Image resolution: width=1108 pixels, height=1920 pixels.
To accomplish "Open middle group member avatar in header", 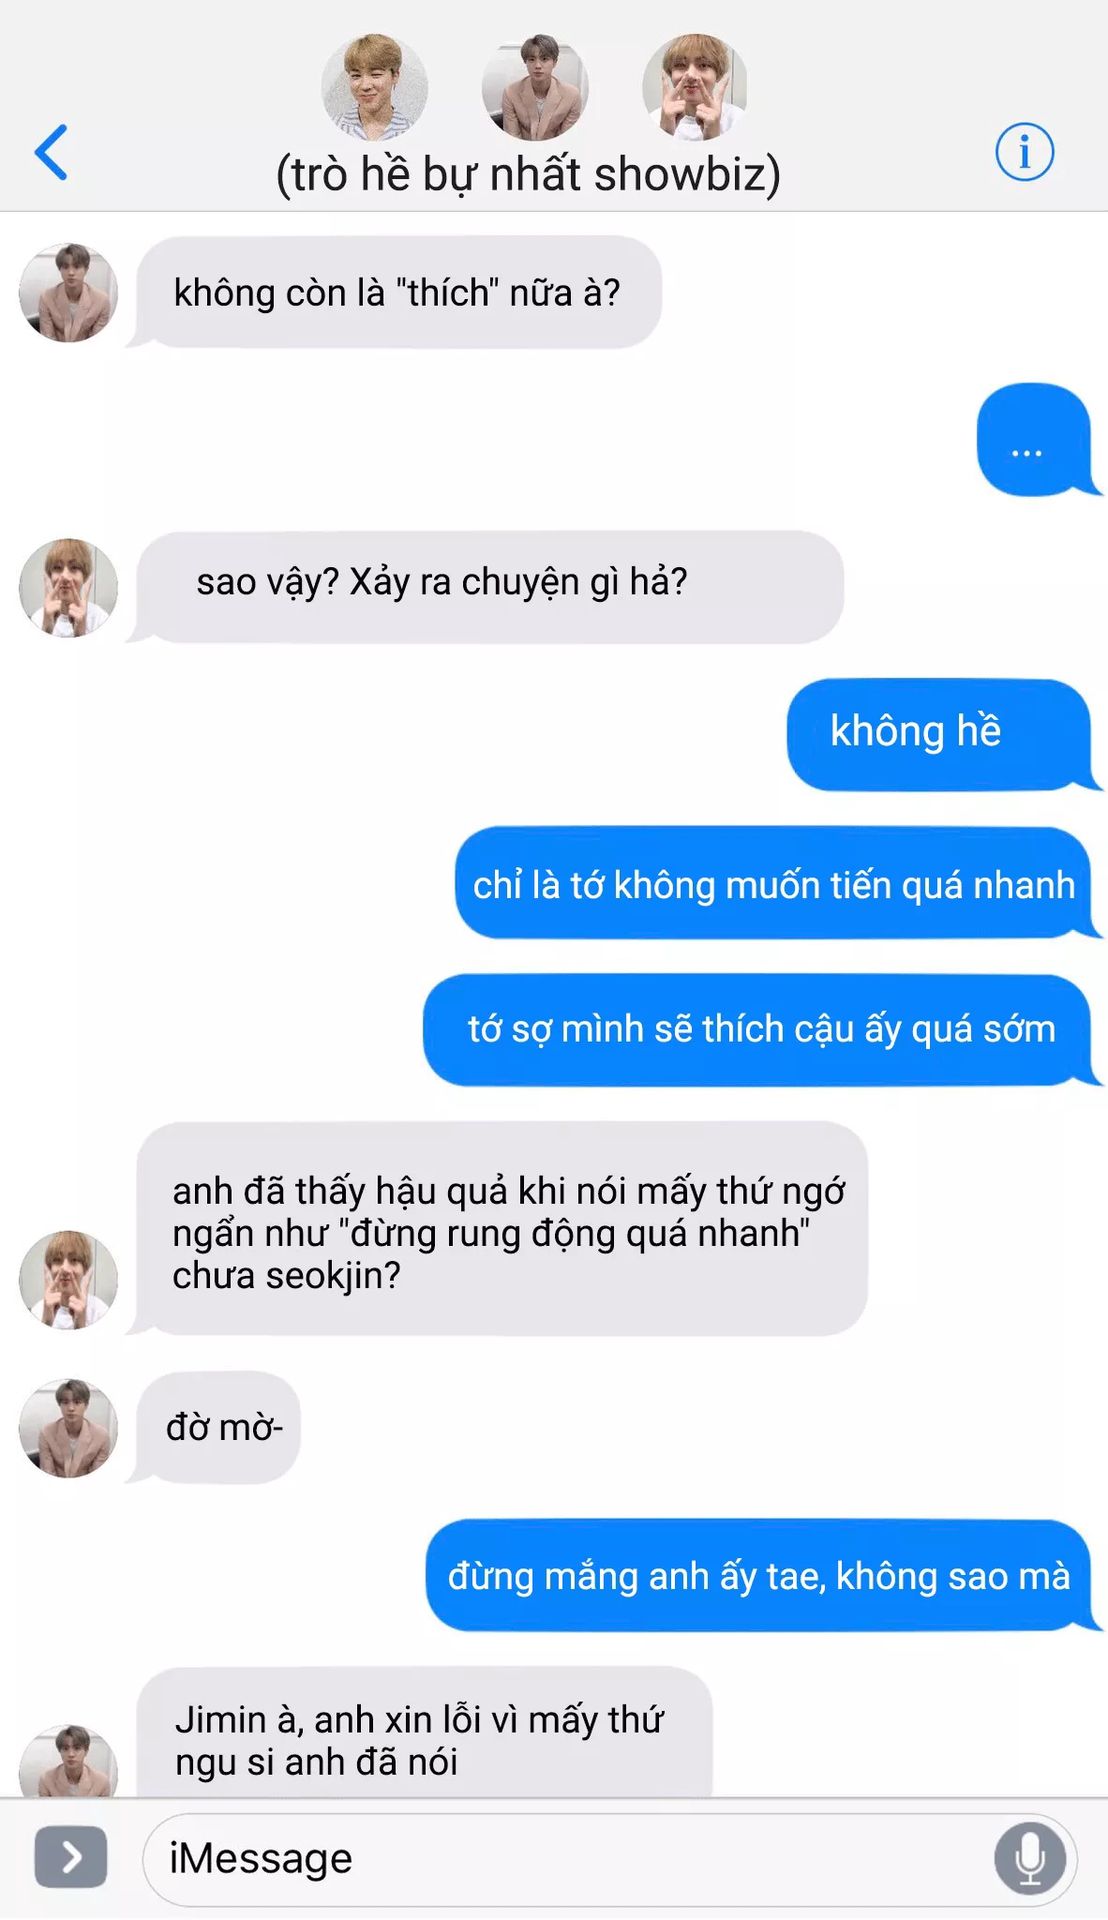I will [x=535, y=87].
